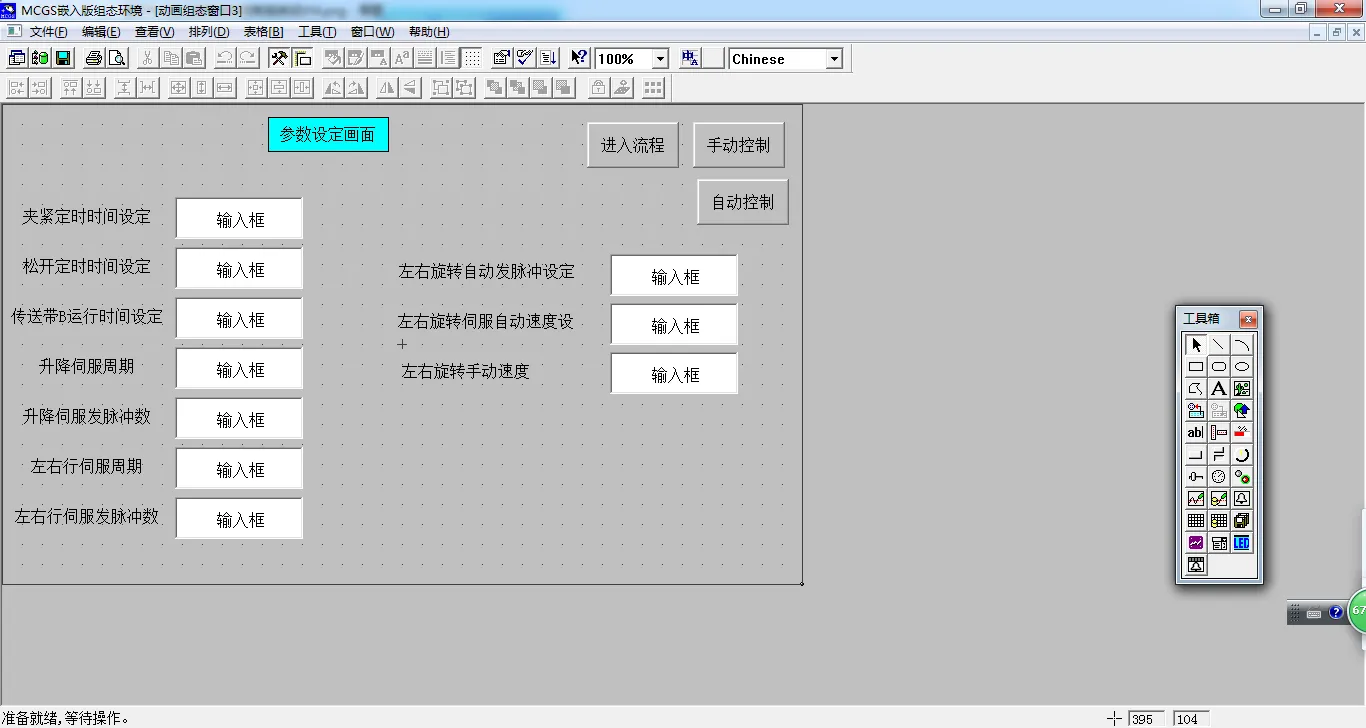Viewport: 1366px width, 728px height.
Task: Open the 工具(T) menu
Action: point(317,31)
